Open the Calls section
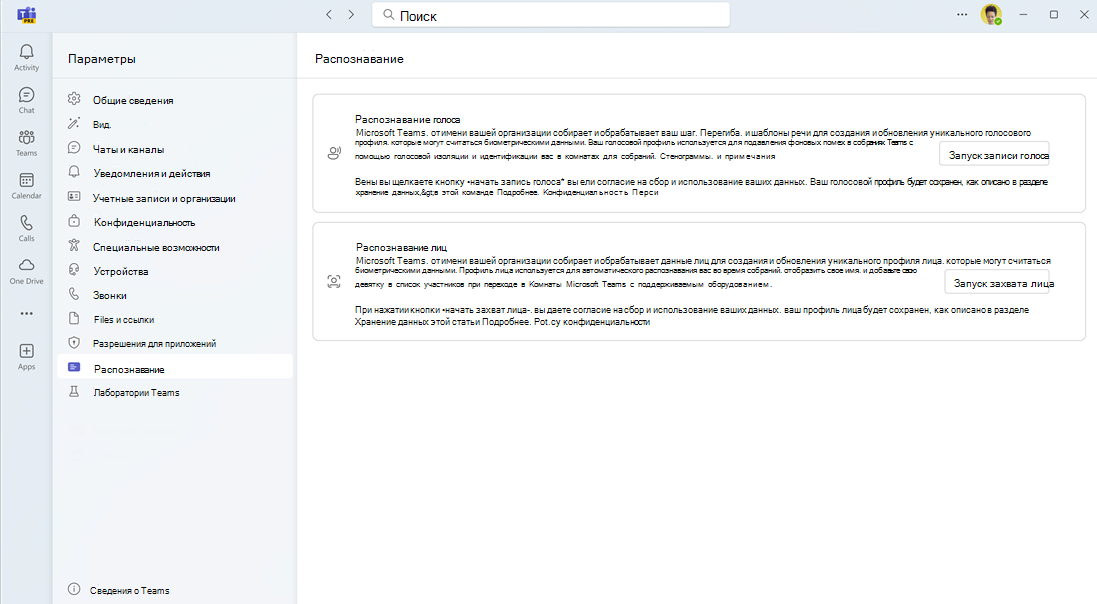Screen dimensions: 1097x604 [x=27, y=228]
